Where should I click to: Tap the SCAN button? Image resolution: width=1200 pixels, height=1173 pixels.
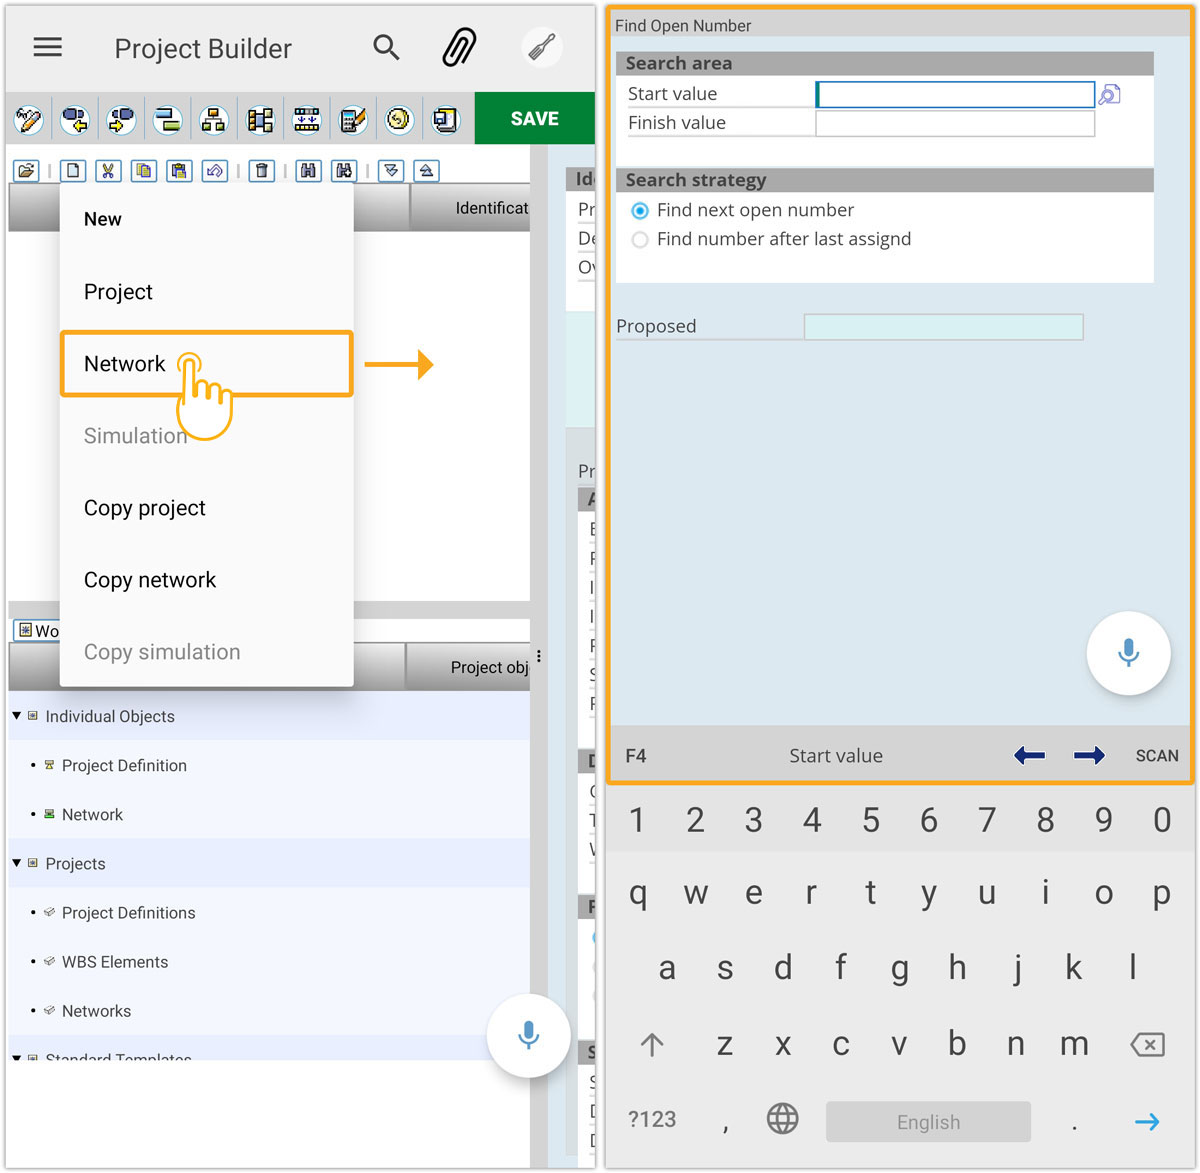pyautogui.click(x=1156, y=756)
